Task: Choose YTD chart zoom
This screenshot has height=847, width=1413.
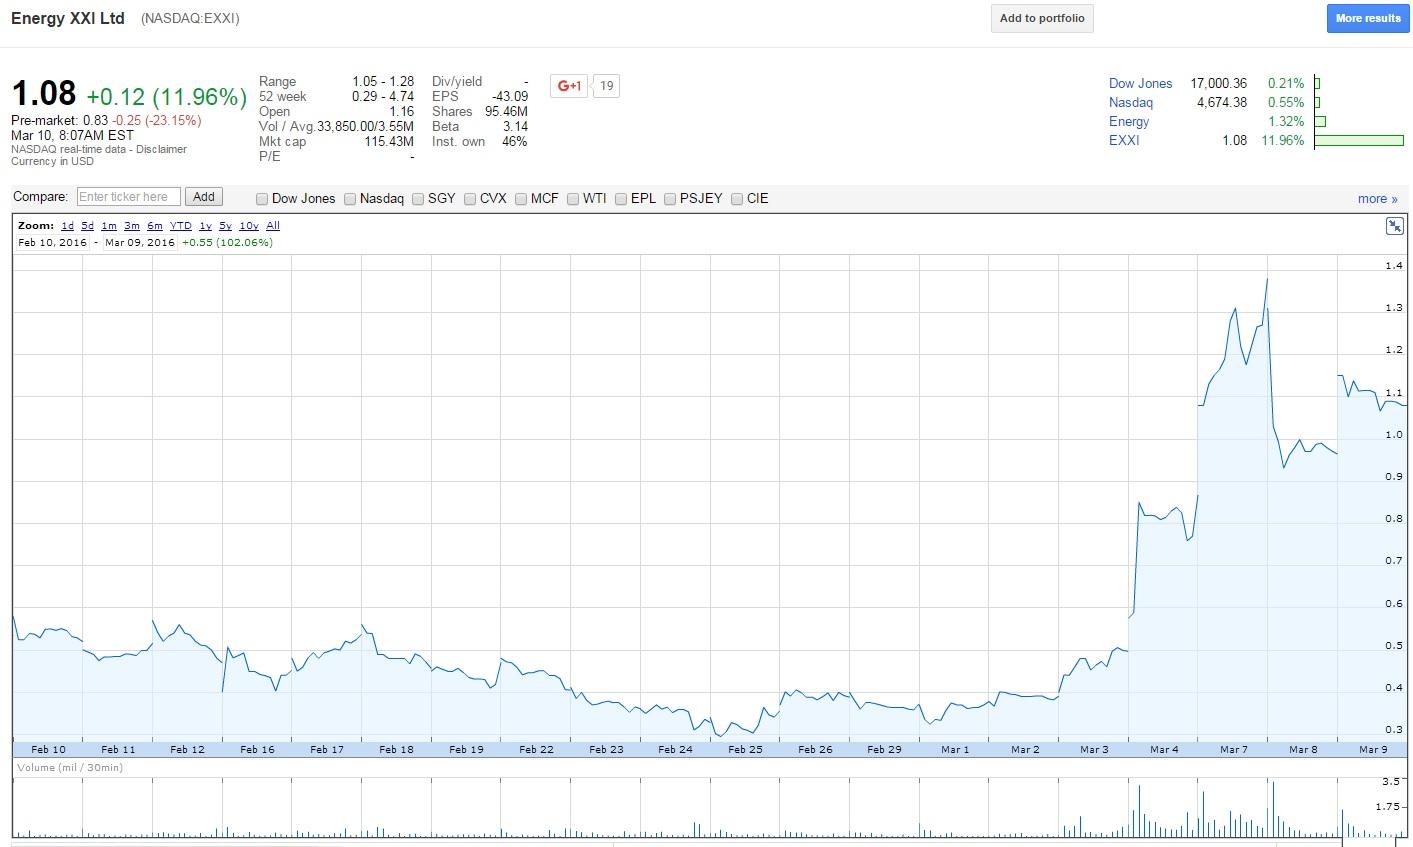Action: 181,226
